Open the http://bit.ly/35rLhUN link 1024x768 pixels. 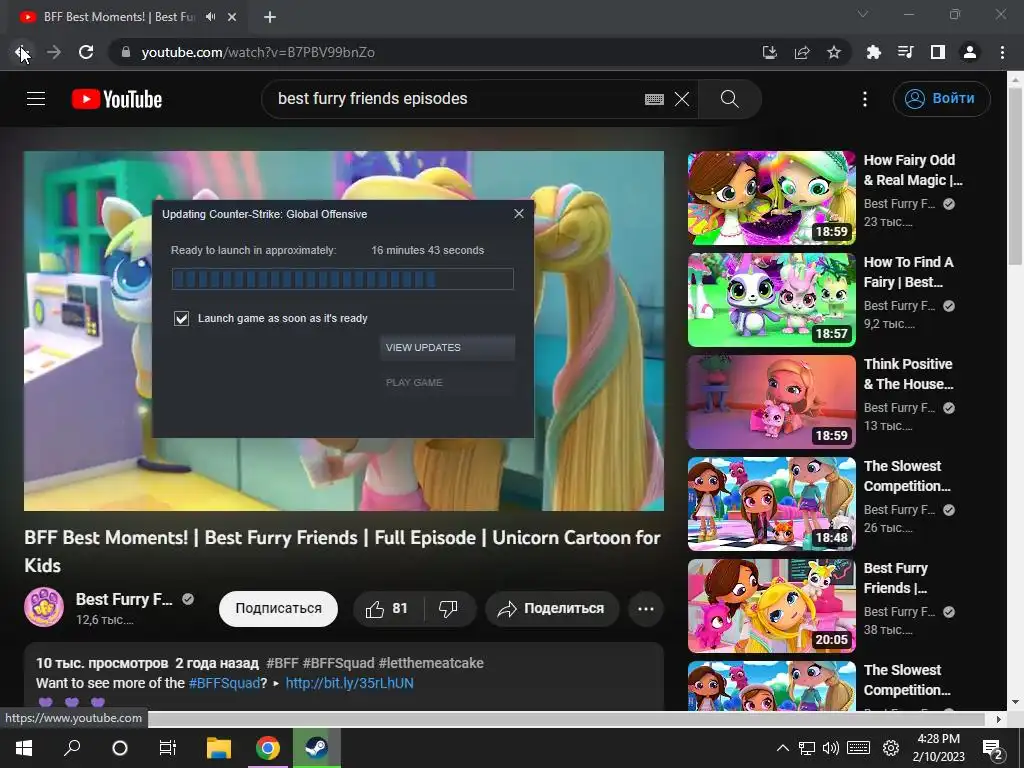click(x=349, y=683)
